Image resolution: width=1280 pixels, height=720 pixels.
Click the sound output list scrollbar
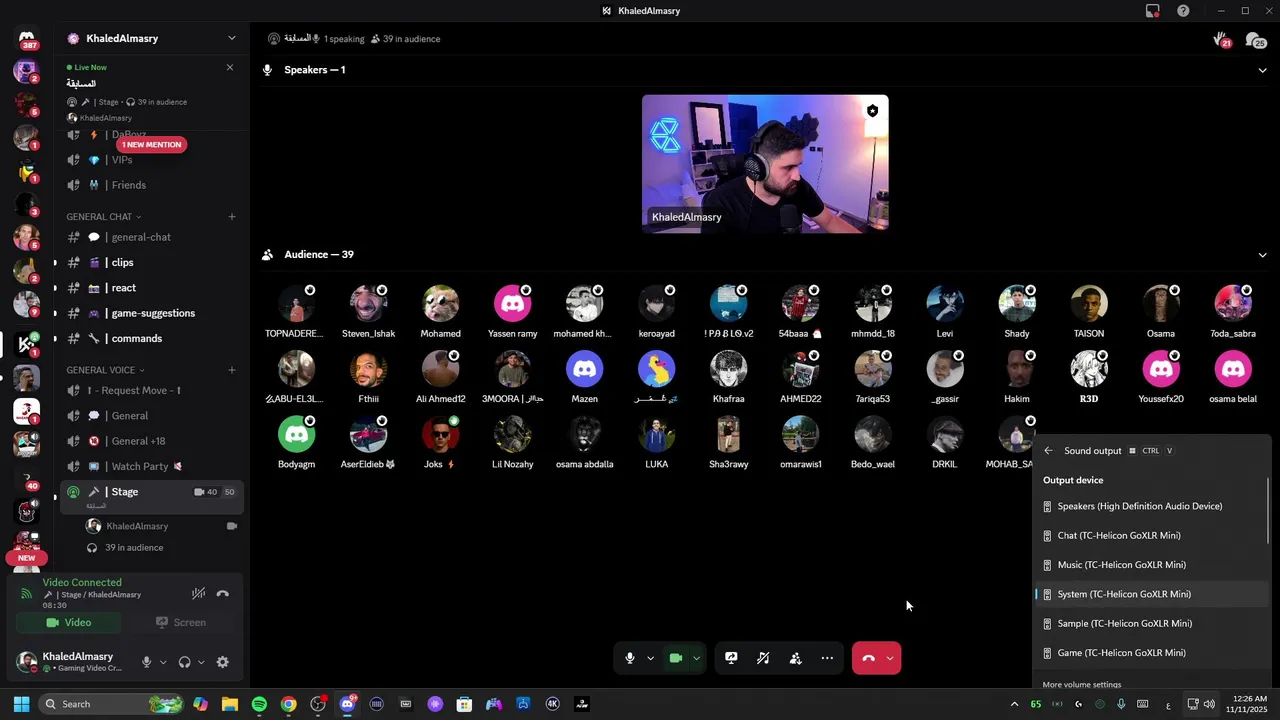point(1268,512)
